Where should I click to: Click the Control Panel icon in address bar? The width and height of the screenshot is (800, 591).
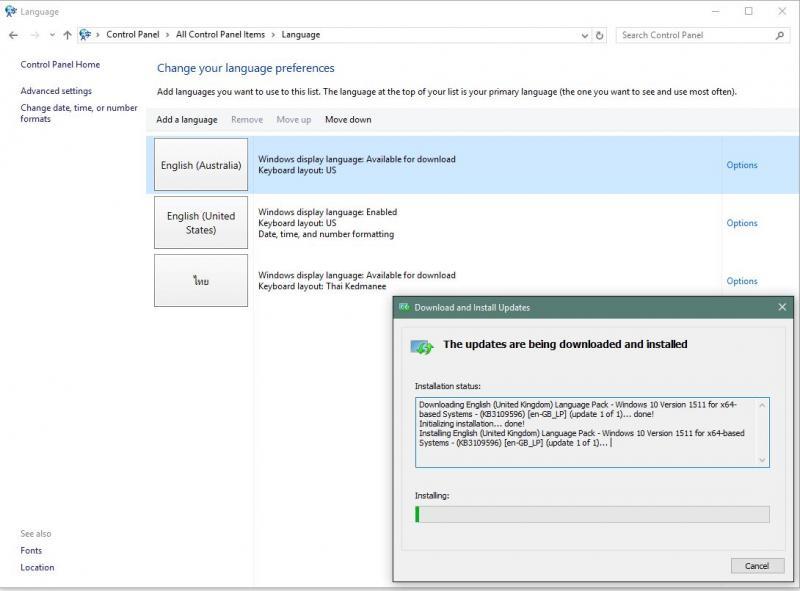pyautogui.click(x=85, y=35)
